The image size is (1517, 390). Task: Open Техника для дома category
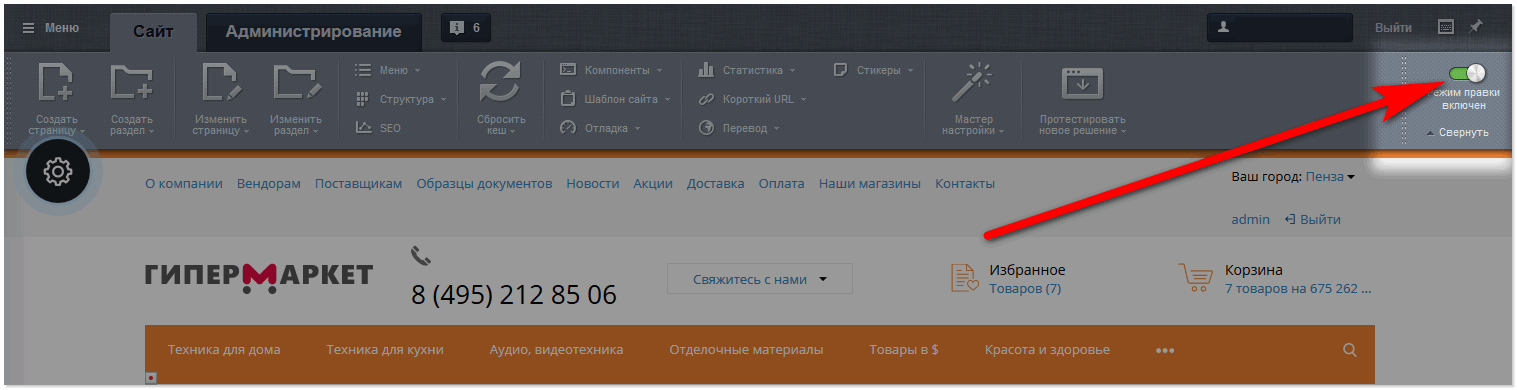coord(224,350)
